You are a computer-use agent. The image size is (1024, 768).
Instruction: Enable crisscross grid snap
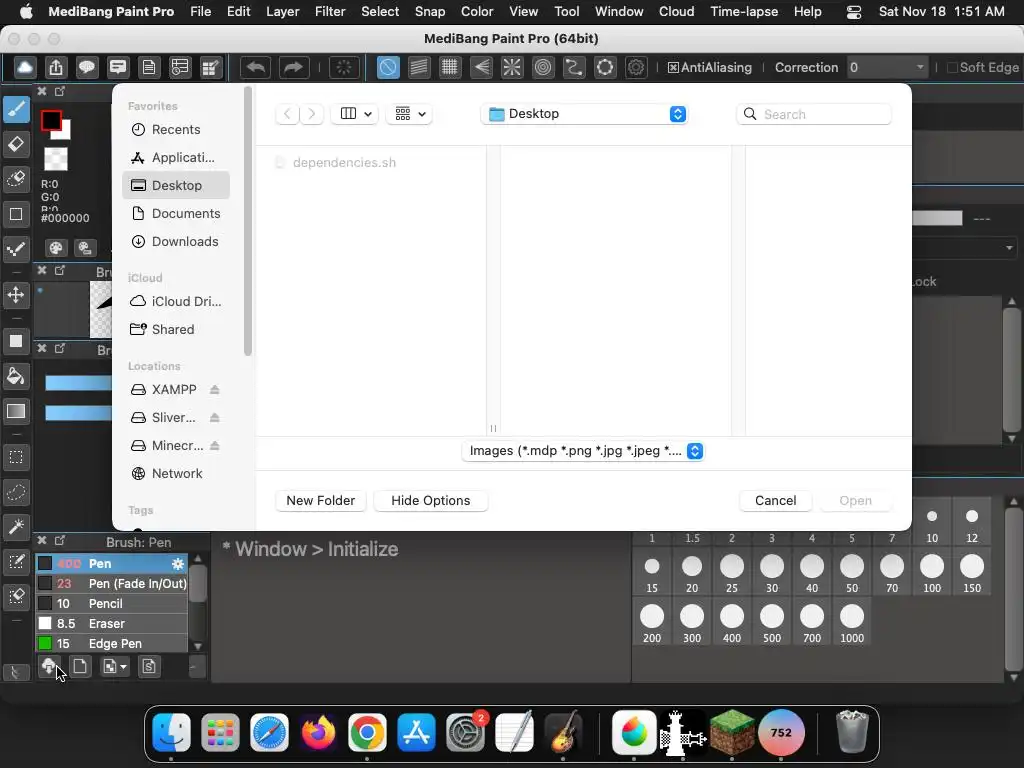[x=449, y=67]
